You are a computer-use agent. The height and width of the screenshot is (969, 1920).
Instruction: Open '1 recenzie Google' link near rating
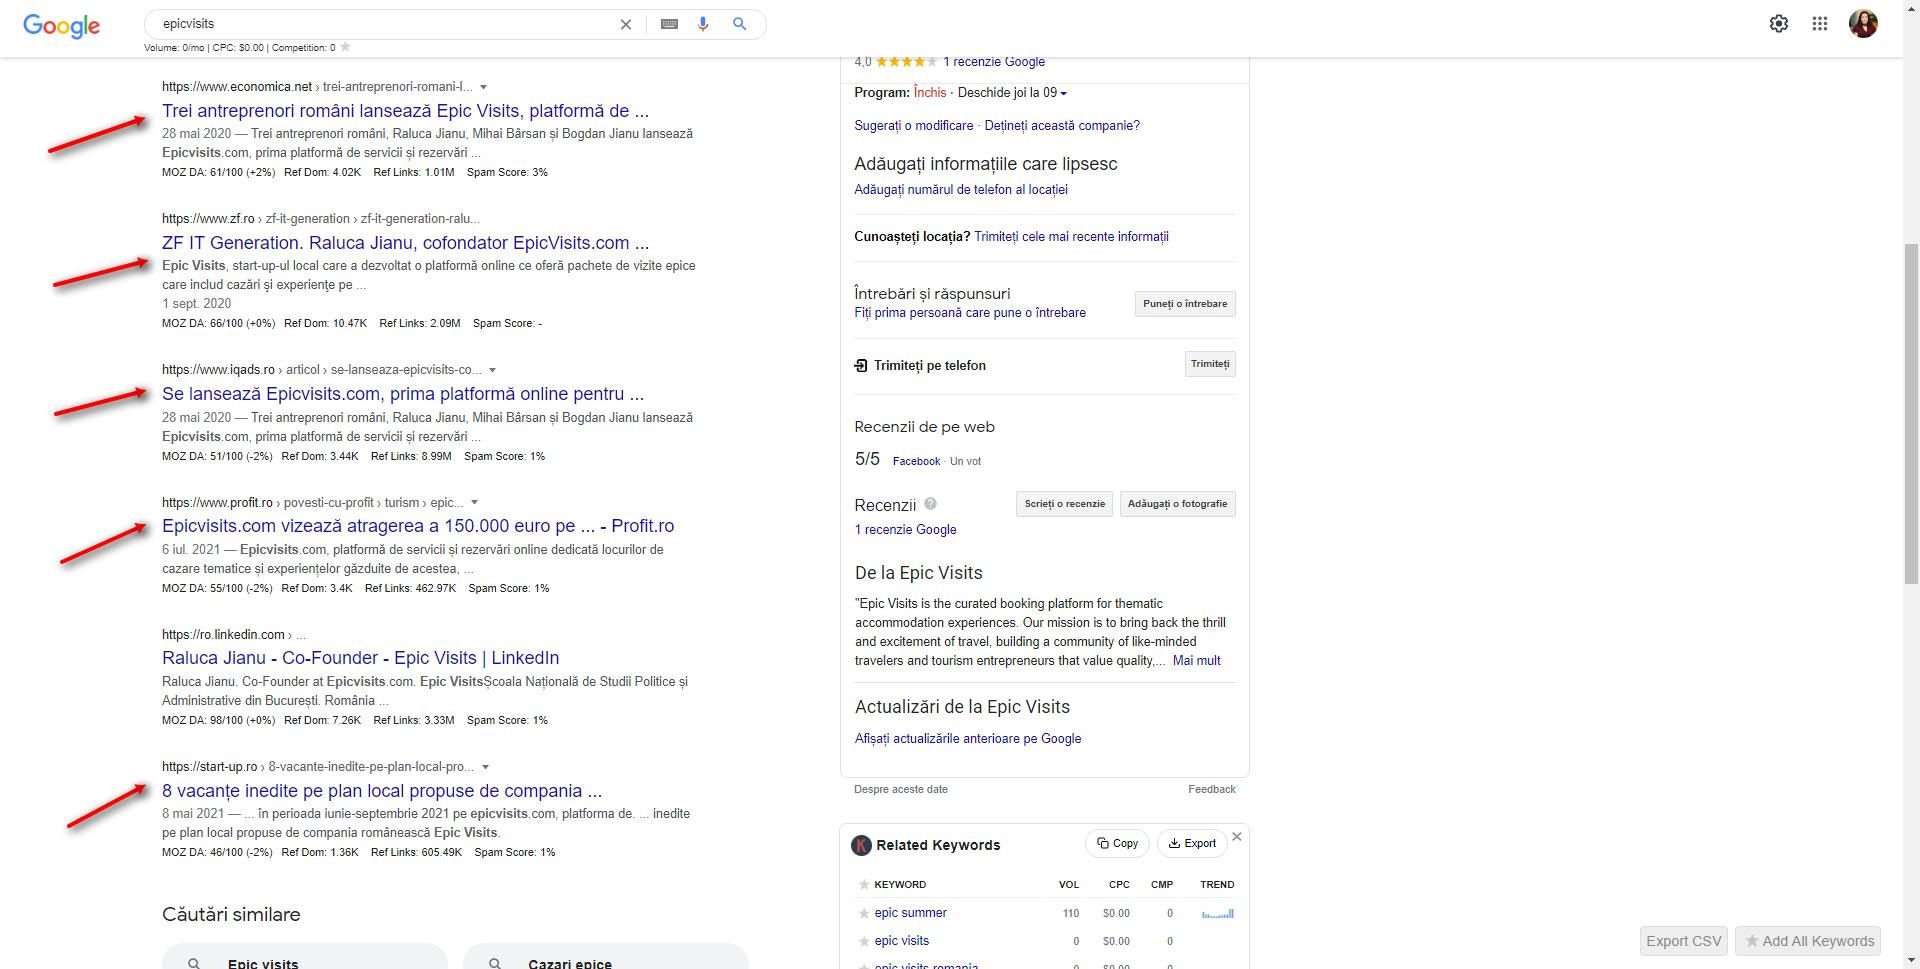coord(994,62)
